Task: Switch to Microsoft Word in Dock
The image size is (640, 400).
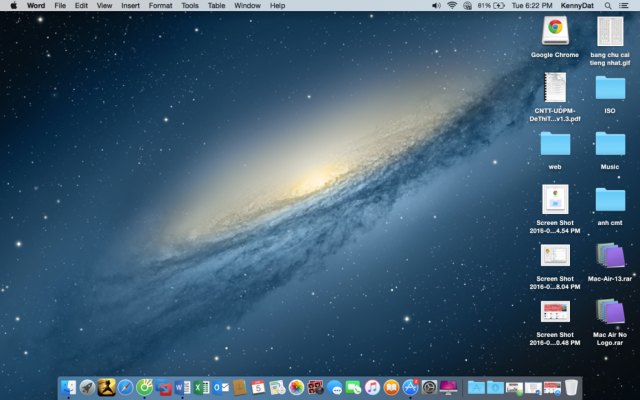Action: pos(182,387)
